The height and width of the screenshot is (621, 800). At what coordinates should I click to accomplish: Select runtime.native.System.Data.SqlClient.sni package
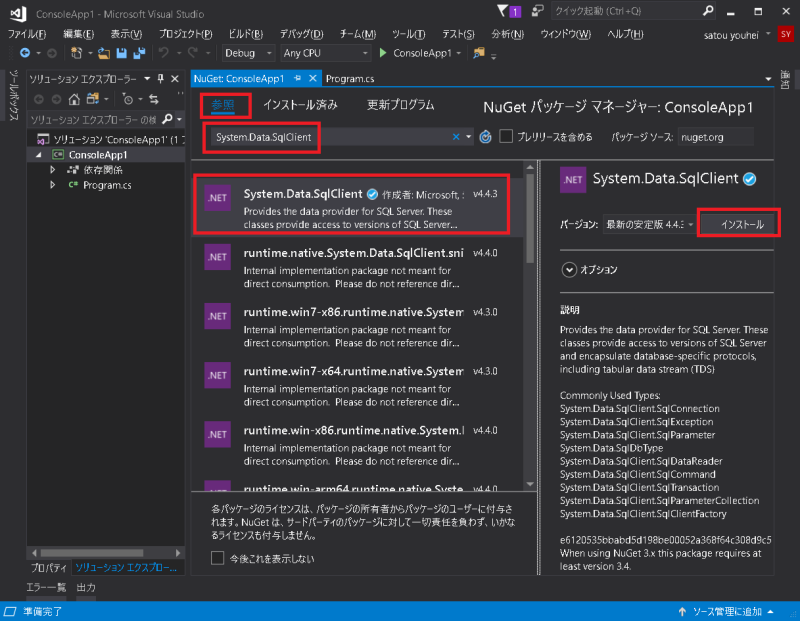click(357, 267)
